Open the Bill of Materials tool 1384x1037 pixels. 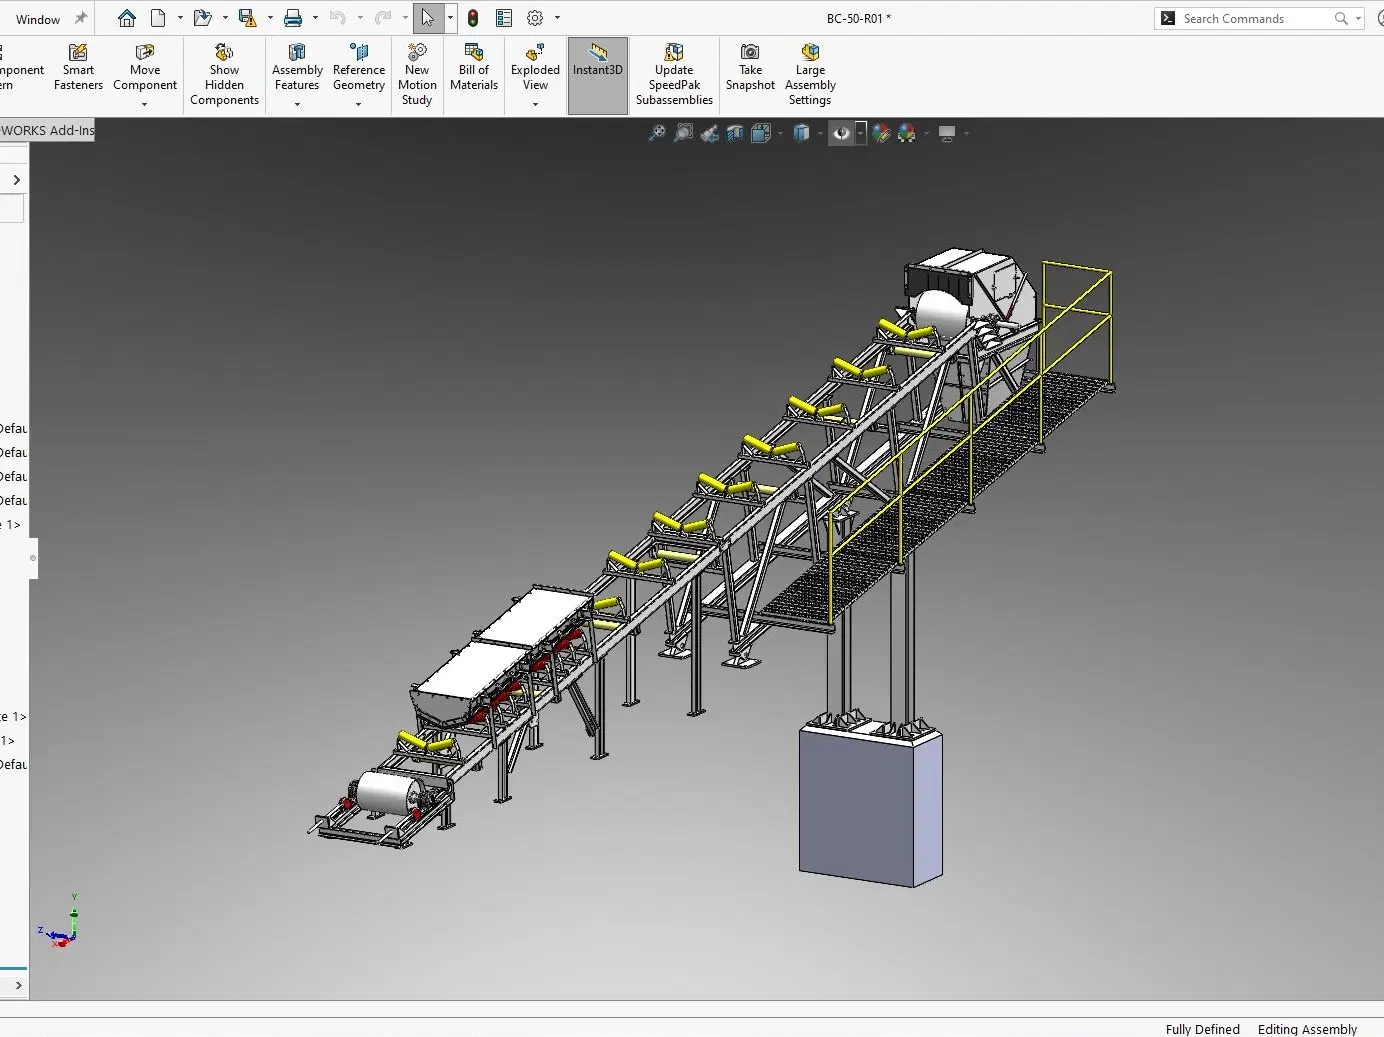pyautogui.click(x=474, y=68)
